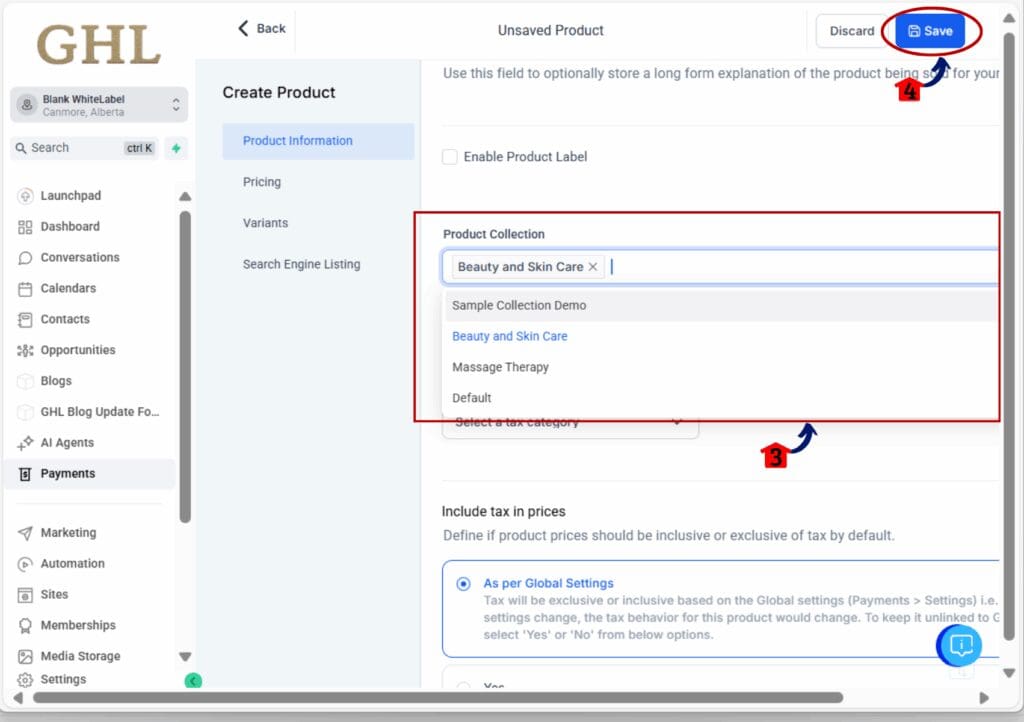Open the Opportunities pipeline icon
1024x722 pixels.
[x=25, y=351]
